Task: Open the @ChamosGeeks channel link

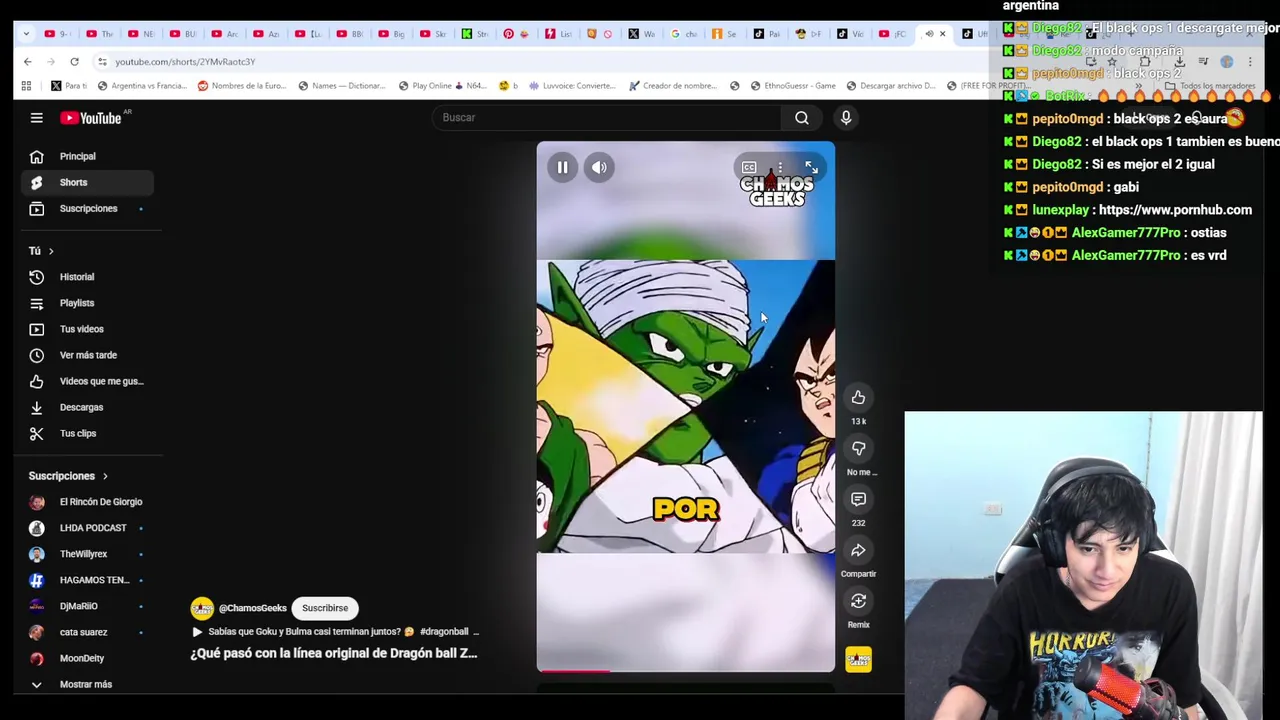Action: [x=253, y=608]
